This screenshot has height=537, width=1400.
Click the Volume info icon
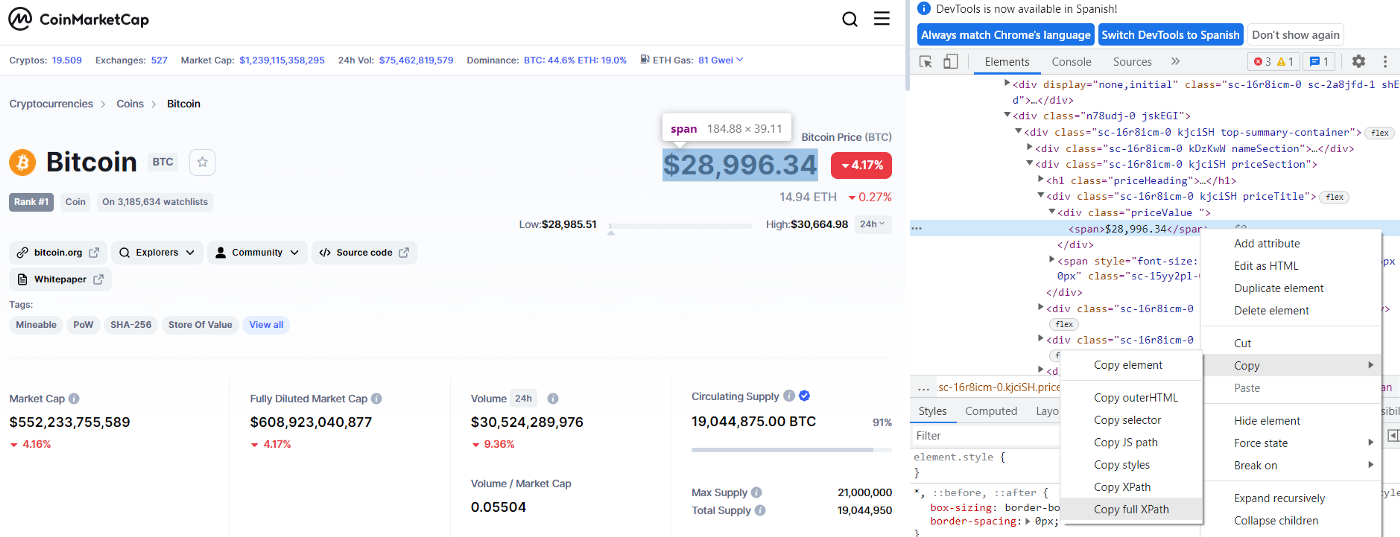(553, 398)
